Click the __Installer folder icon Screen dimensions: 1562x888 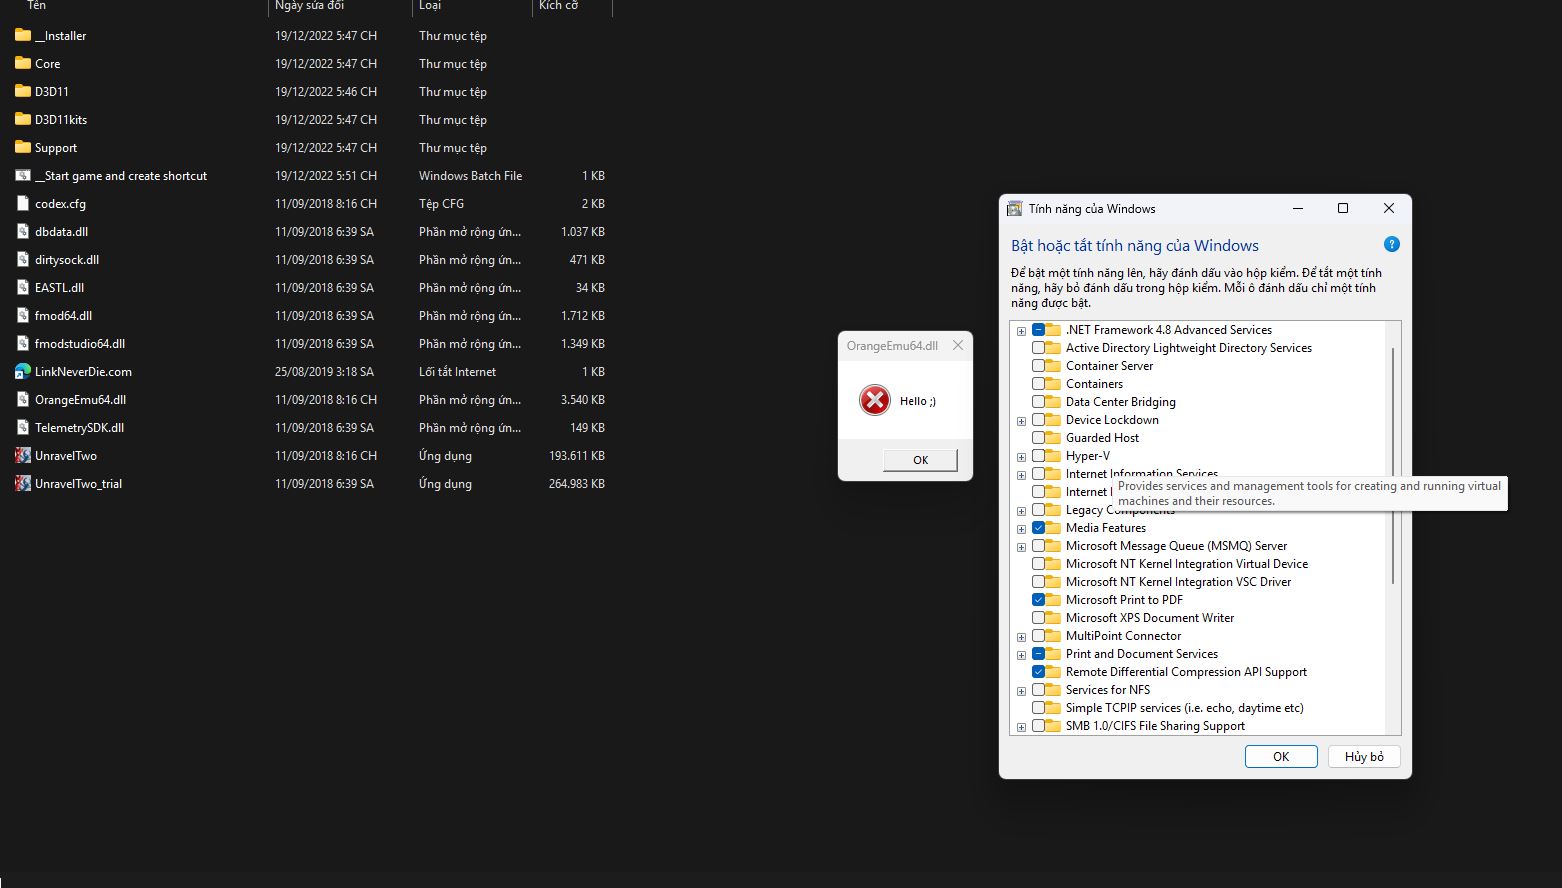(23, 36)
